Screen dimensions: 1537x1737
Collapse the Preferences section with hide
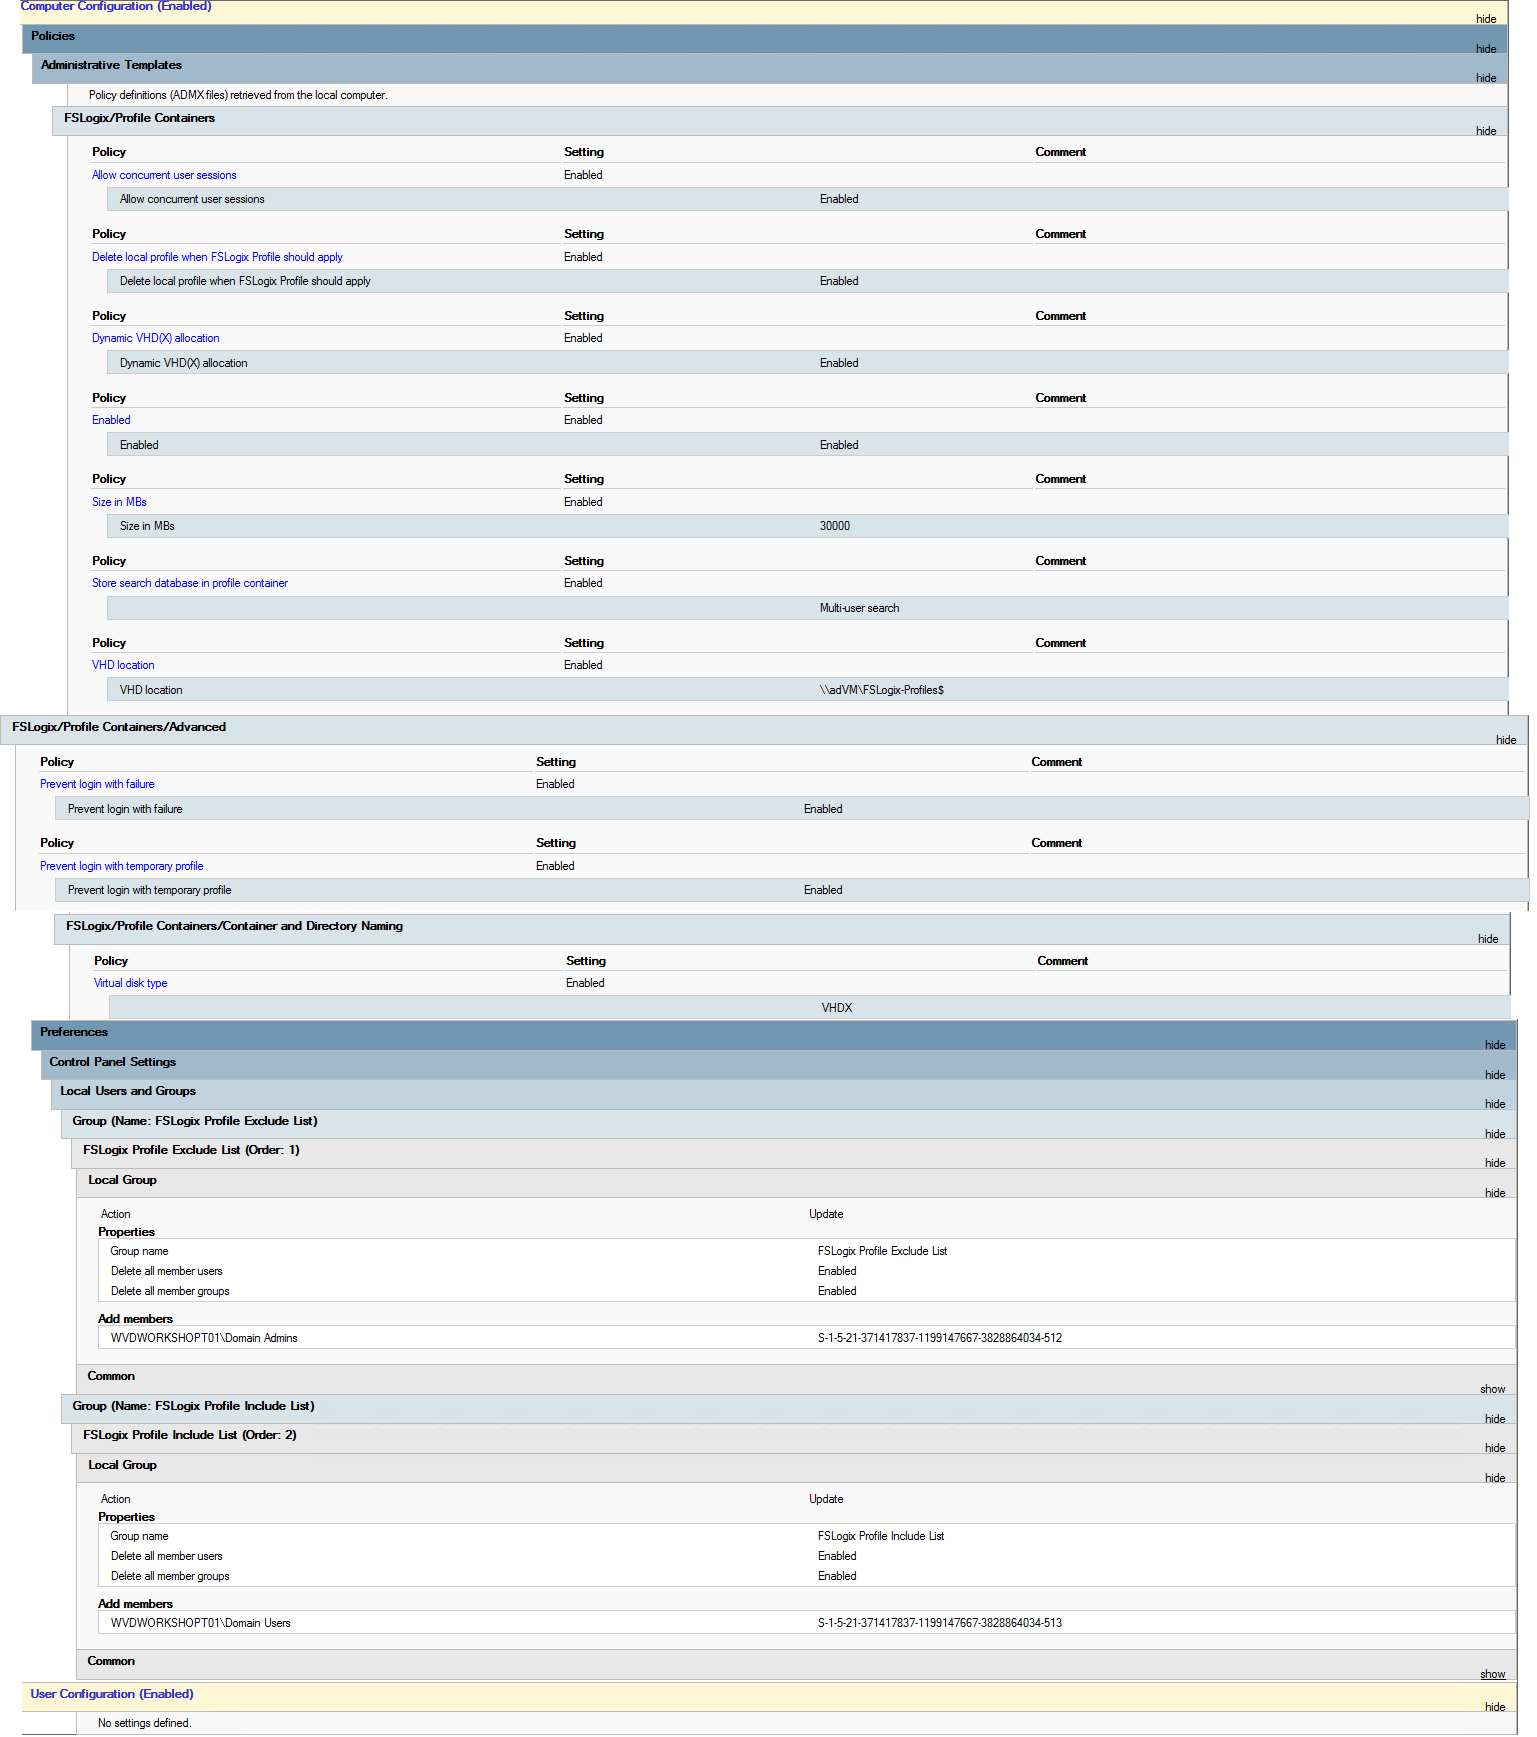[x=1495, y=1045]
